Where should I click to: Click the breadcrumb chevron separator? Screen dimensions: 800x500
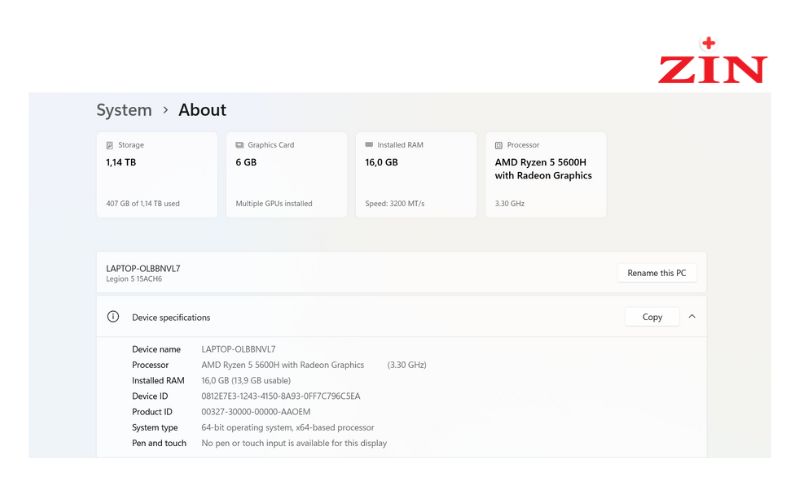click(165, 110)
